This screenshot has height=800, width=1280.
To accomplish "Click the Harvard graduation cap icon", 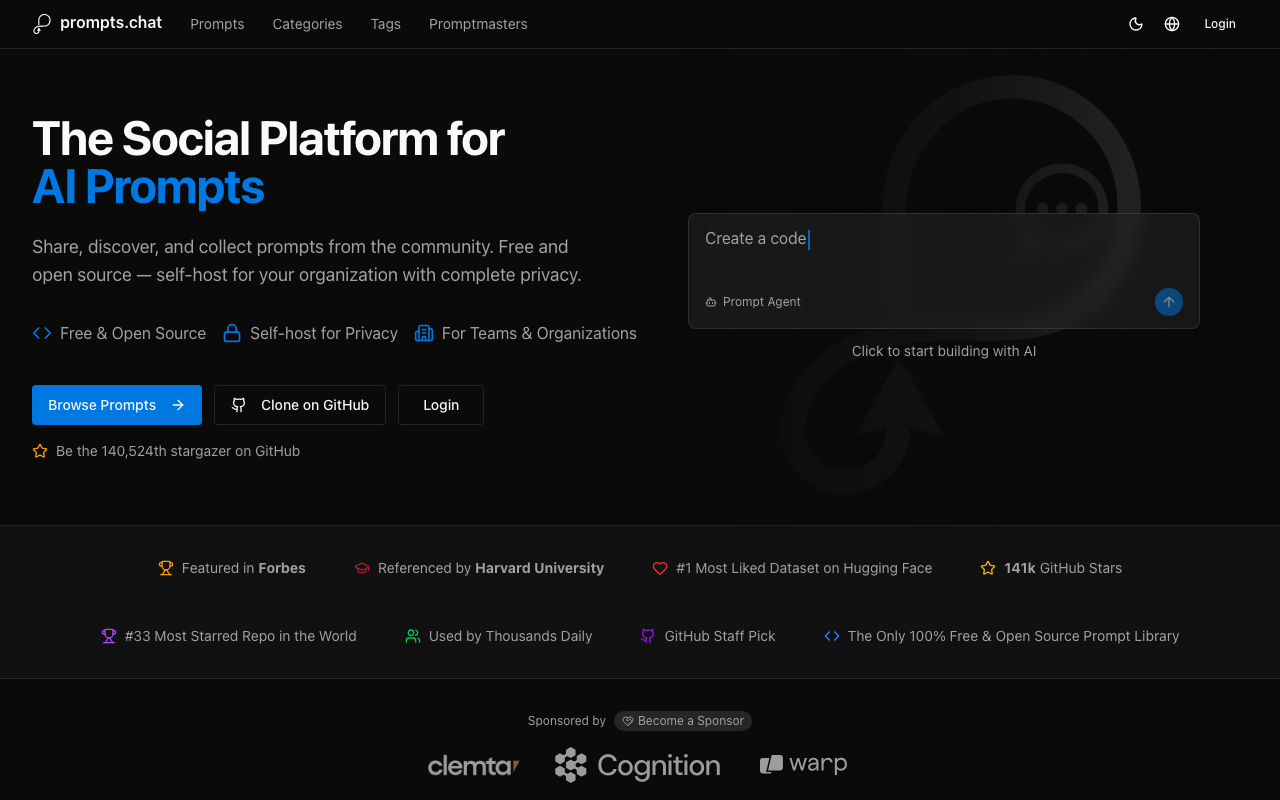I will coord(362,568).
